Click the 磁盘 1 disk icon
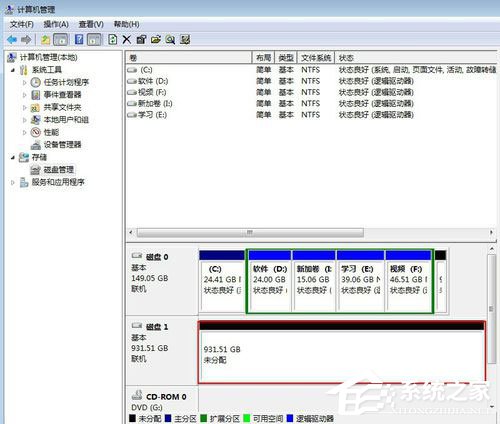 coord(137,326)
